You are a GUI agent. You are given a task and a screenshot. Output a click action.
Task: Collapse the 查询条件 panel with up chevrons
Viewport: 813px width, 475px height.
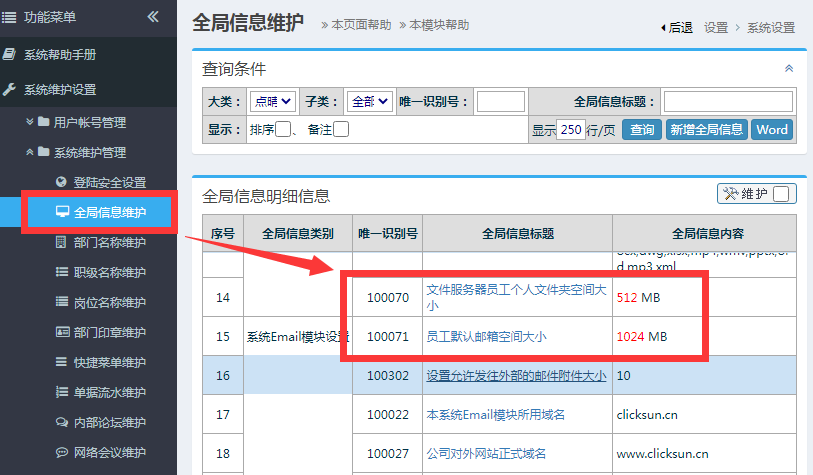789,68
